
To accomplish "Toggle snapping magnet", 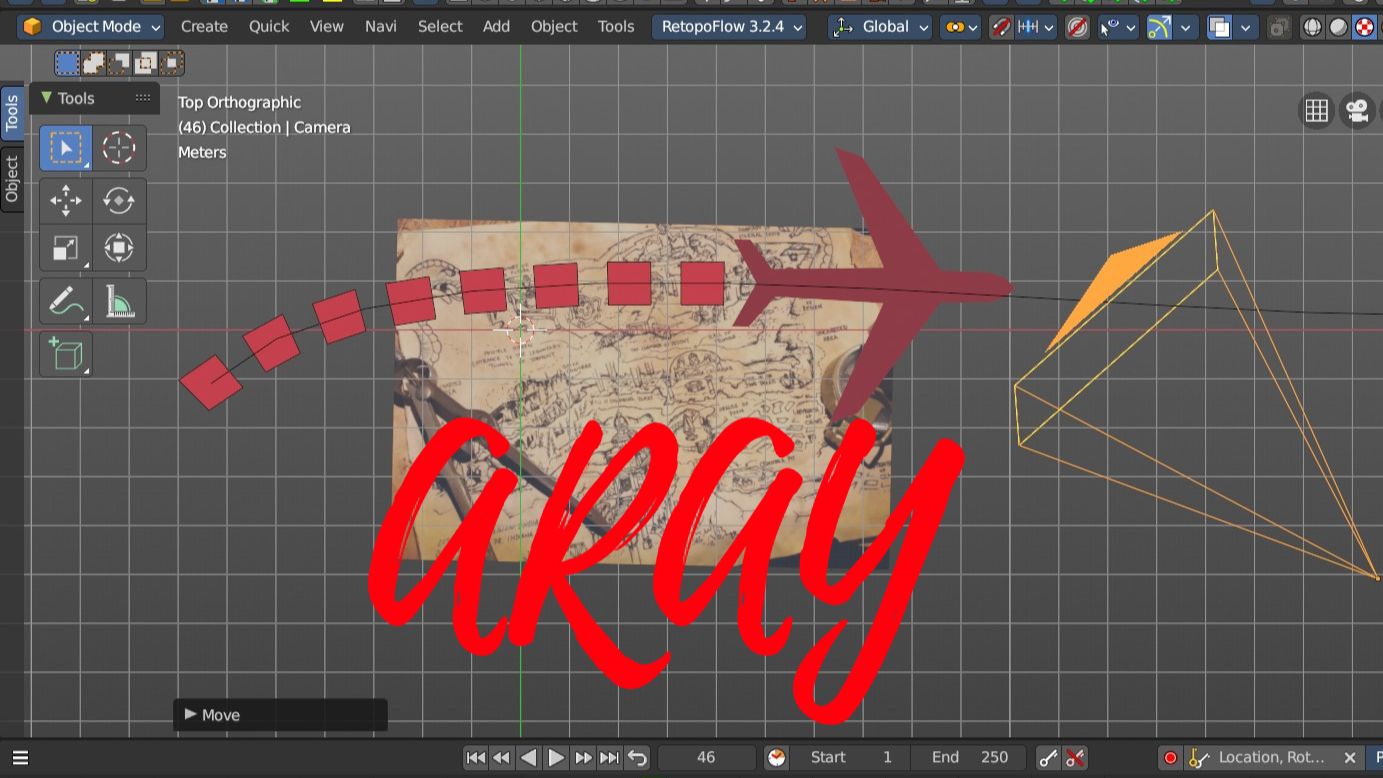I will tap(1000, 27).
